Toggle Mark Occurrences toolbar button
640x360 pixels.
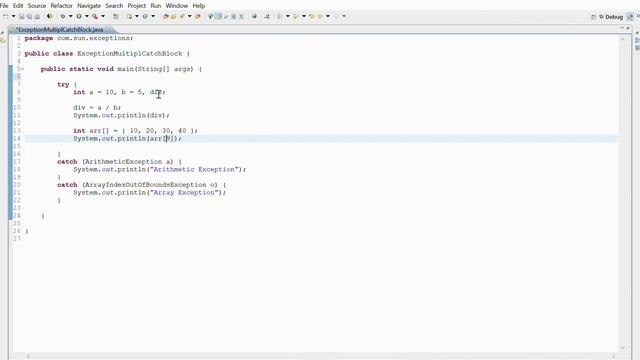pyautogui.click(x=218, y=16)
